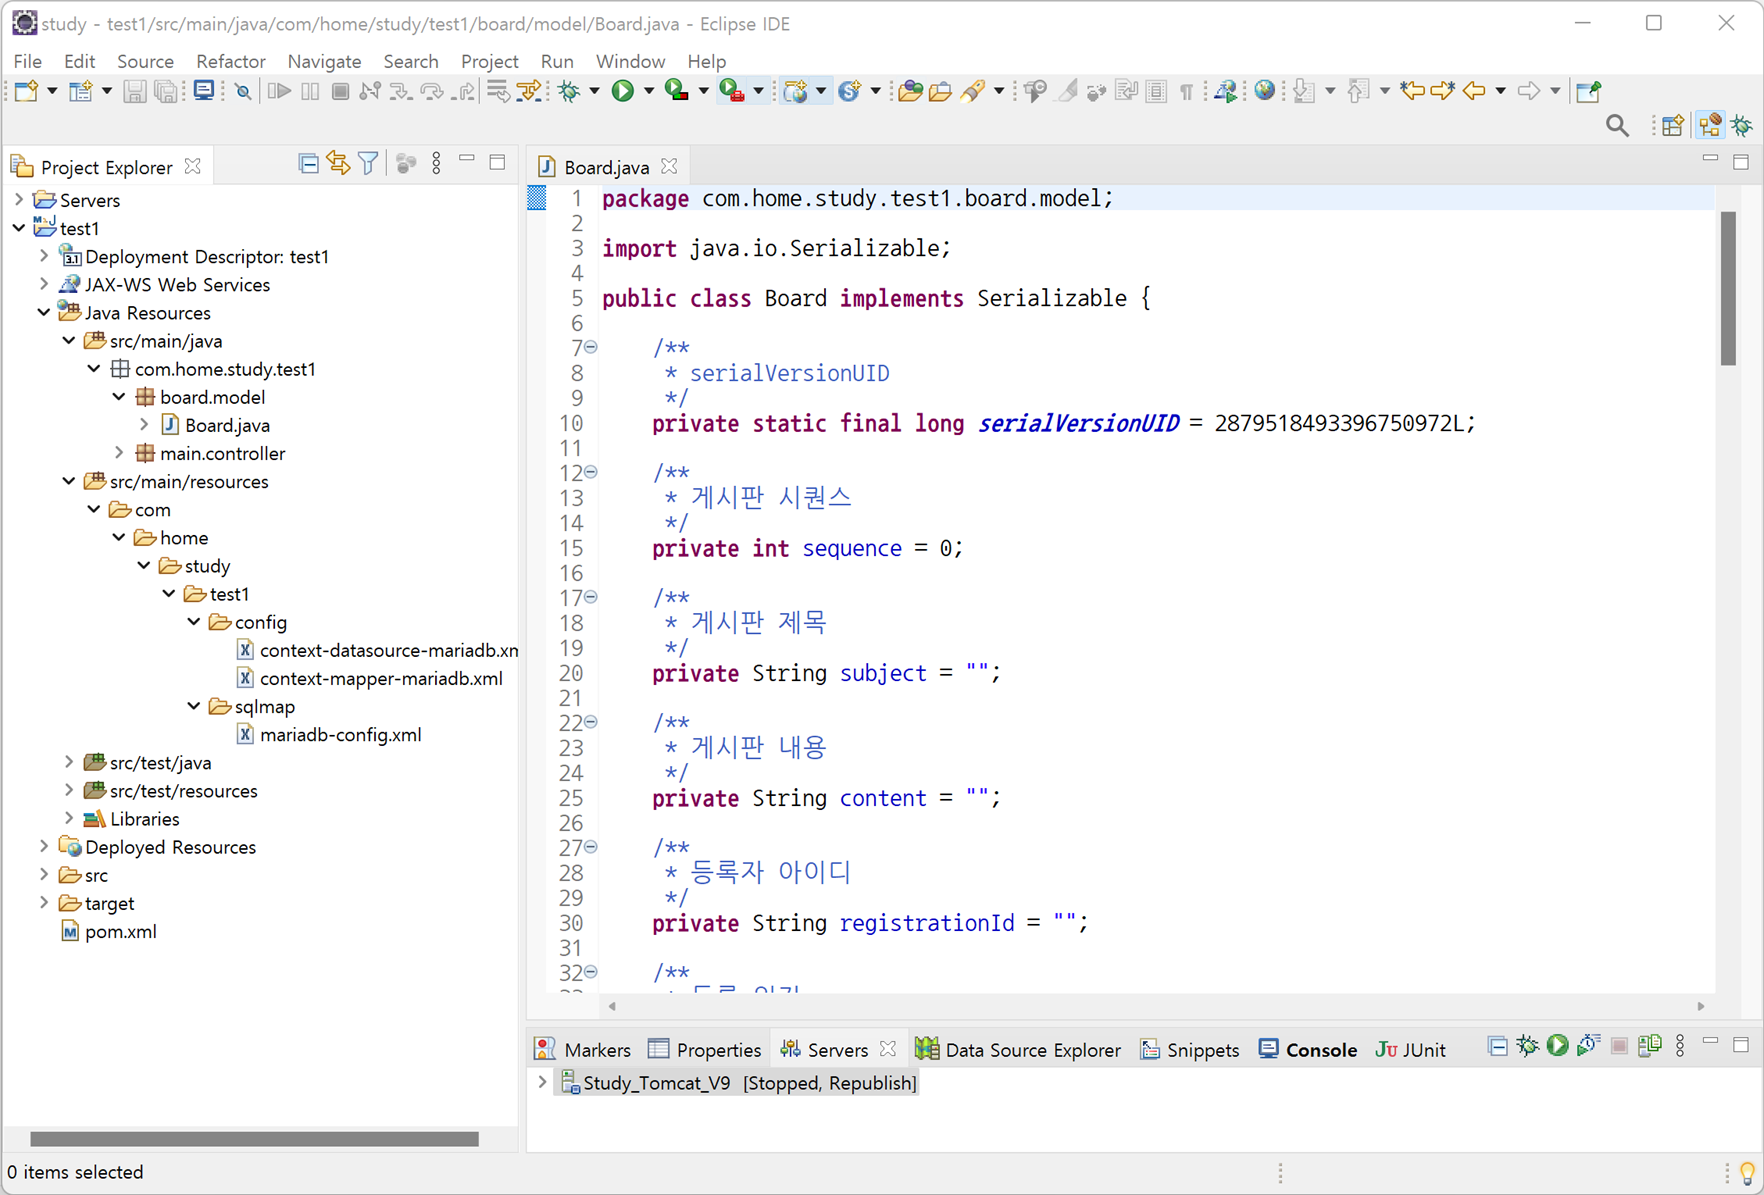Viewport: 1764px width, 1195px height.
Task: Open the Project Explorer view menu
Action: (x=436, y=163)
